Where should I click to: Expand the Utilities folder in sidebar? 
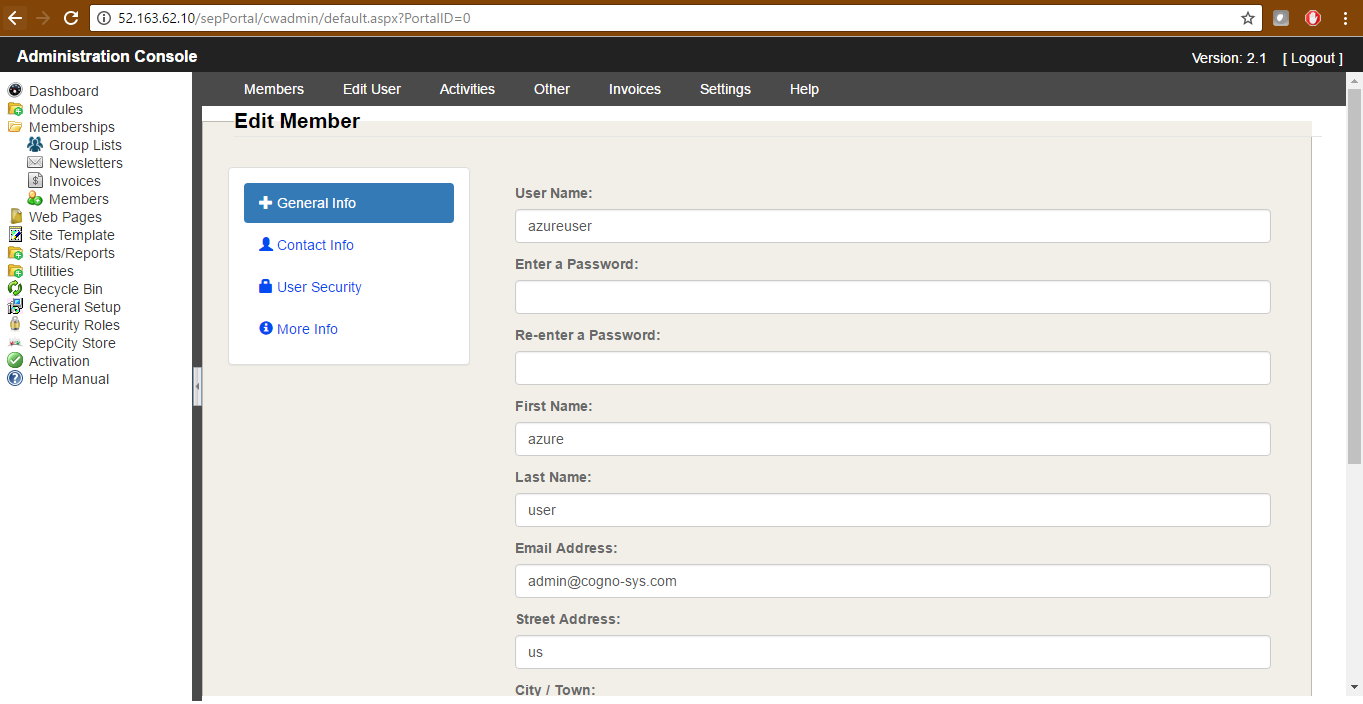15,271
